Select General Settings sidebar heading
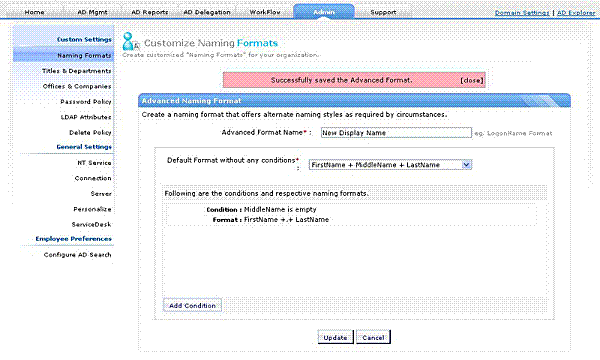Viewport: 600px width, 360px height. pyautogui.click(x=84, y=147)
